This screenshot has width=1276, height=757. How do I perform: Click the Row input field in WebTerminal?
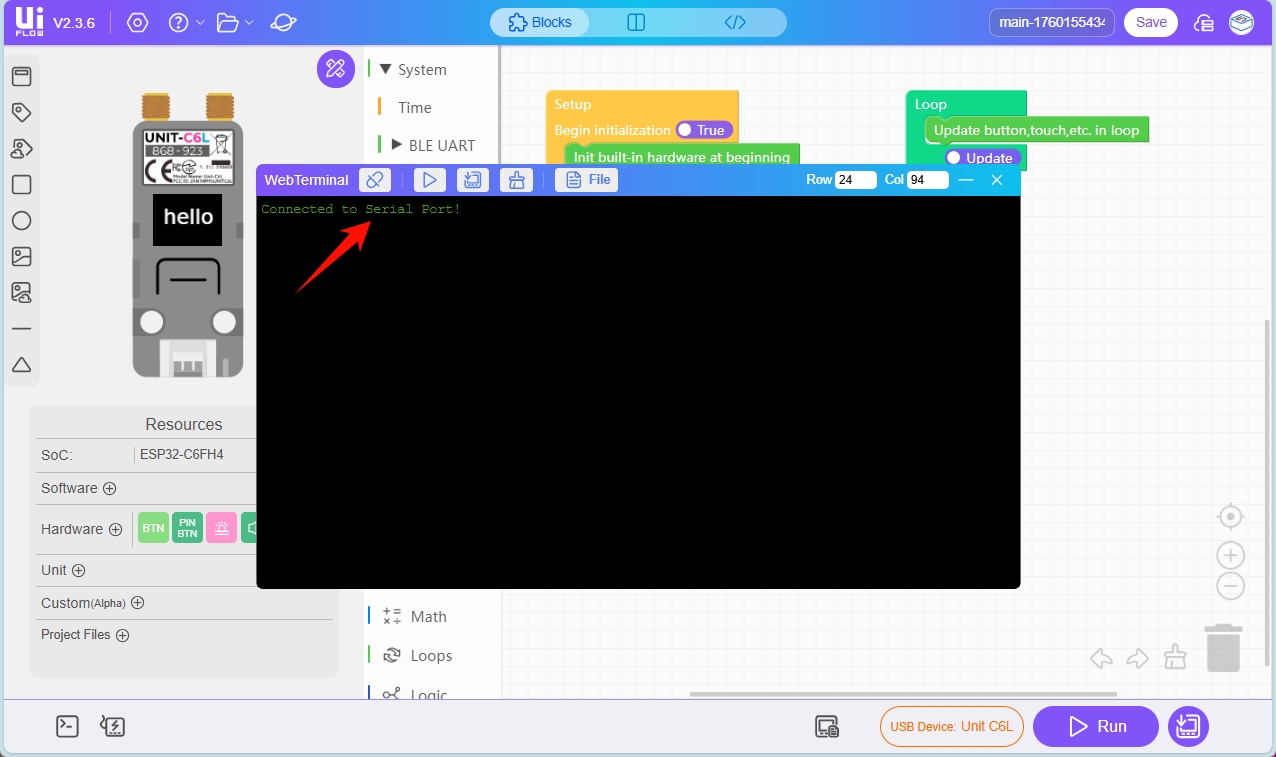pos(855,180)
